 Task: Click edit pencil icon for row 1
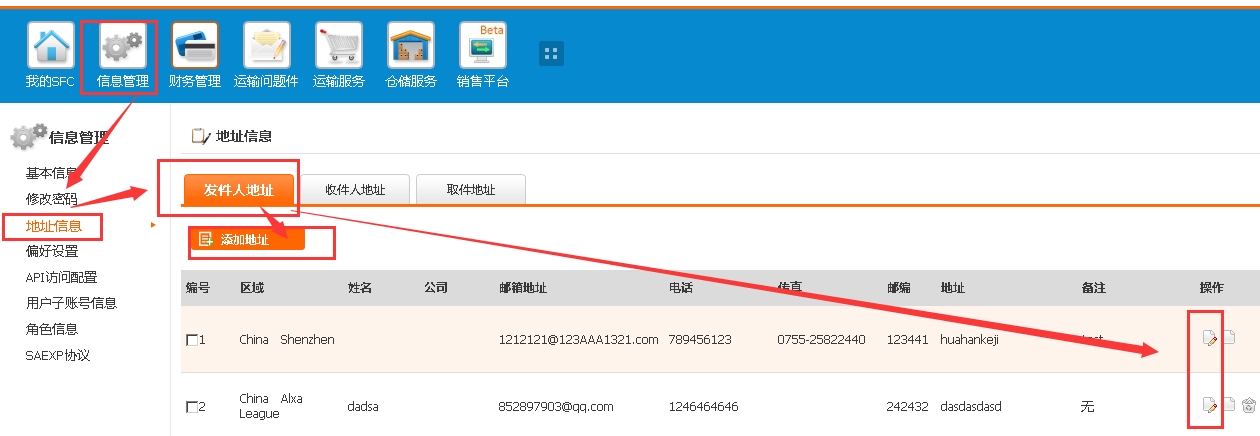pyautogui.click(x=1210, y=338)
